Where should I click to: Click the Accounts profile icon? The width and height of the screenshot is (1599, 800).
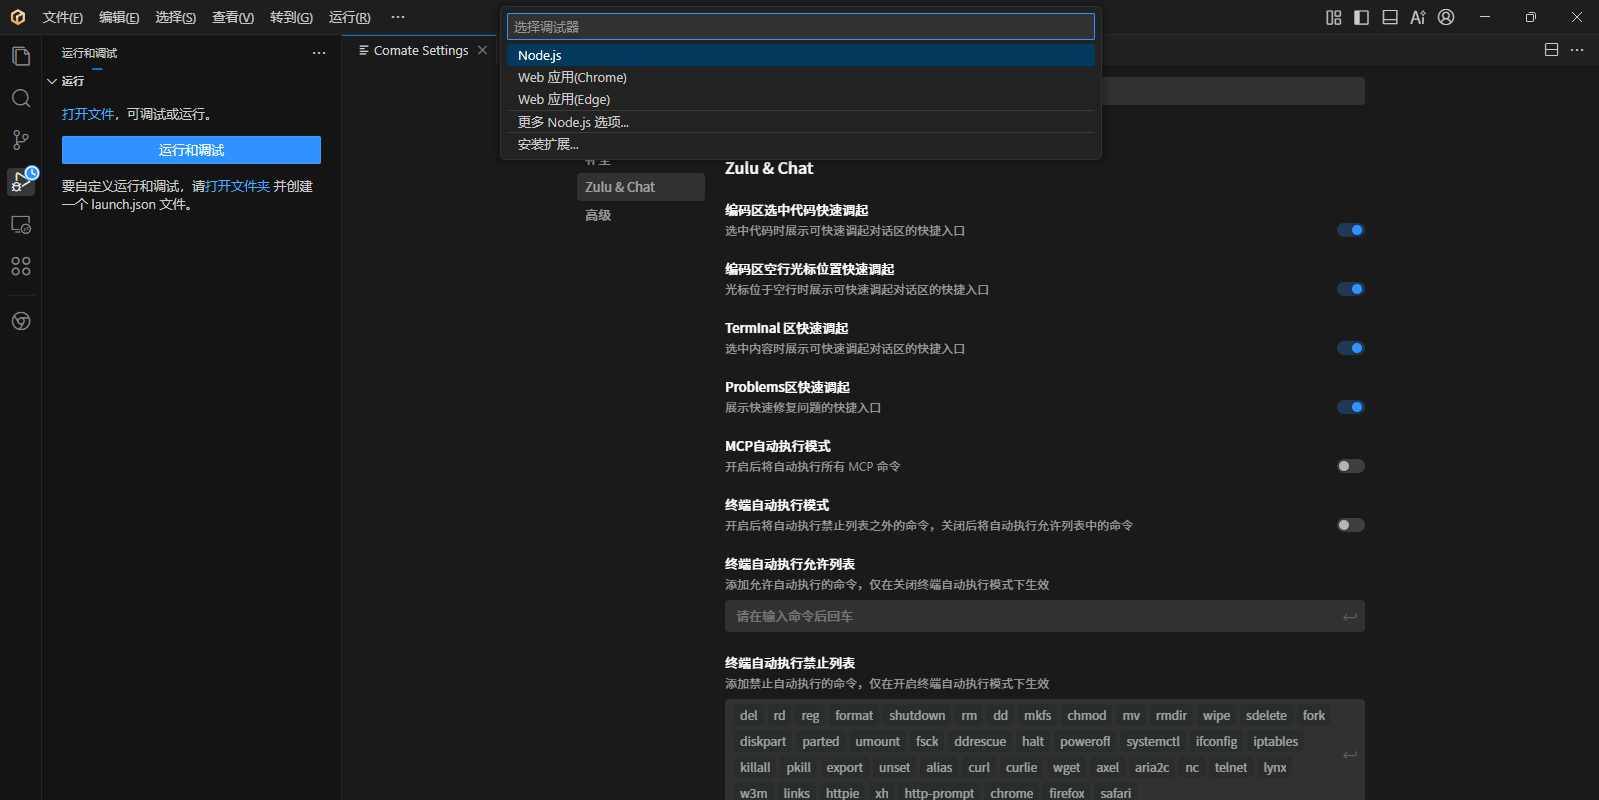coord(1446,17)
